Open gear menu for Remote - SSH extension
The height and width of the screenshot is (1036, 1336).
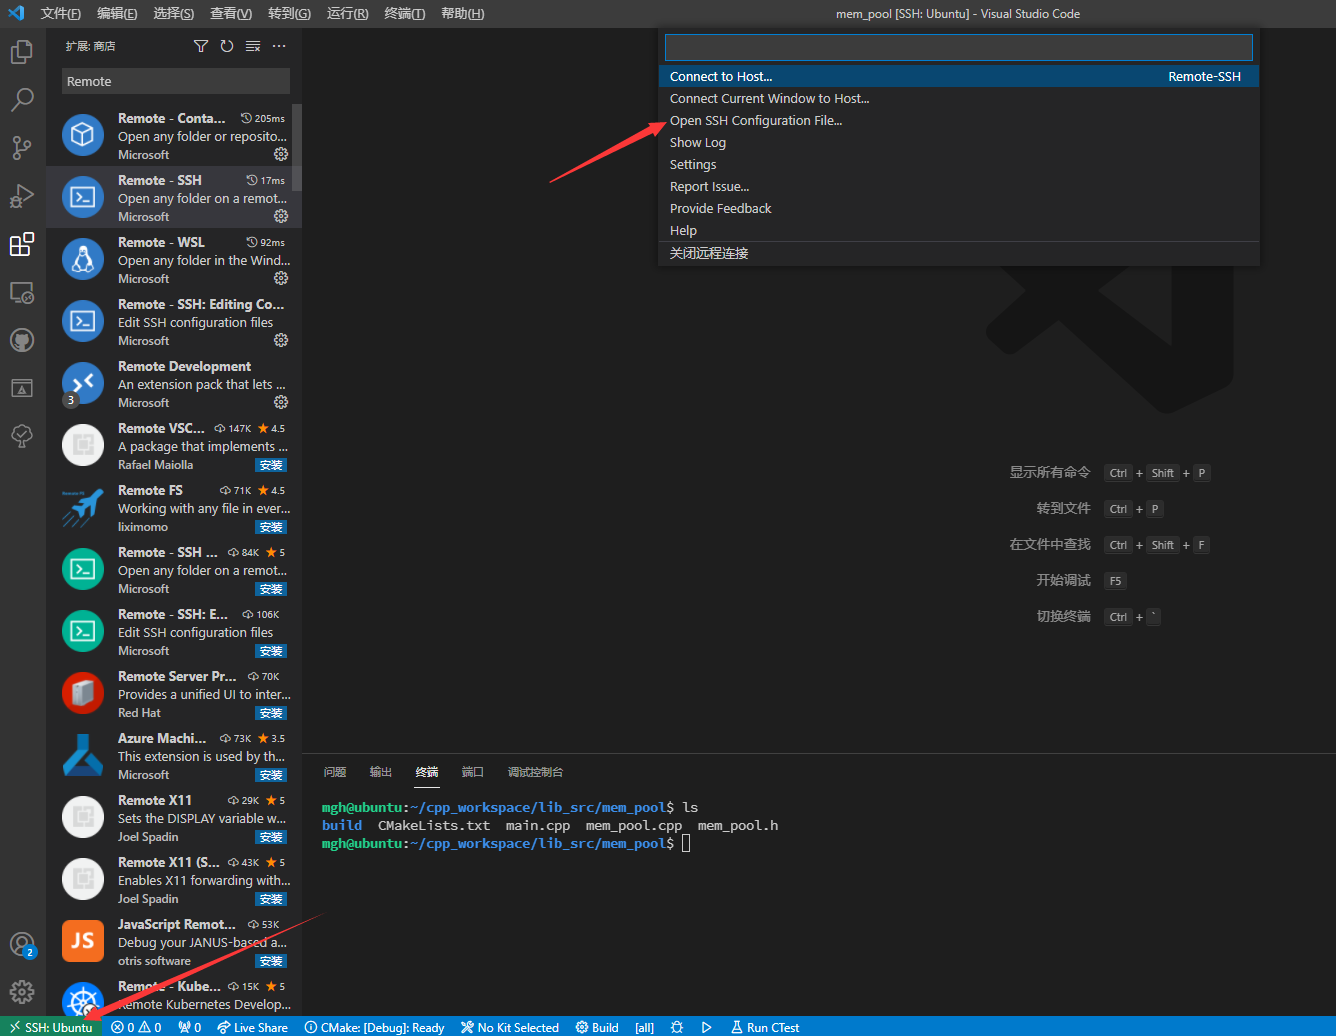(281, 216)
